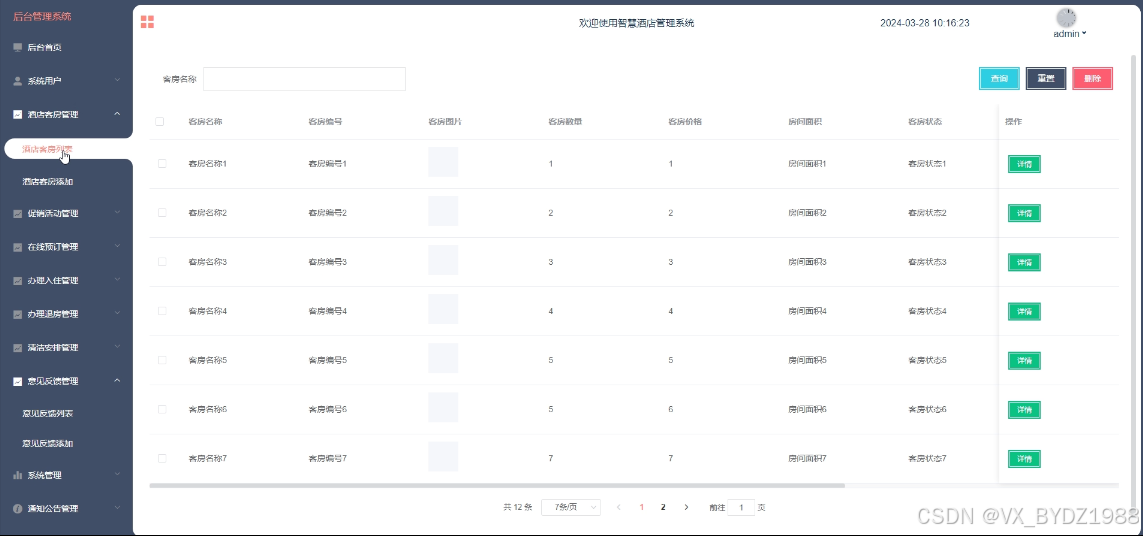Click the chart icon beside 清洁安排管理

pos(18,348)
